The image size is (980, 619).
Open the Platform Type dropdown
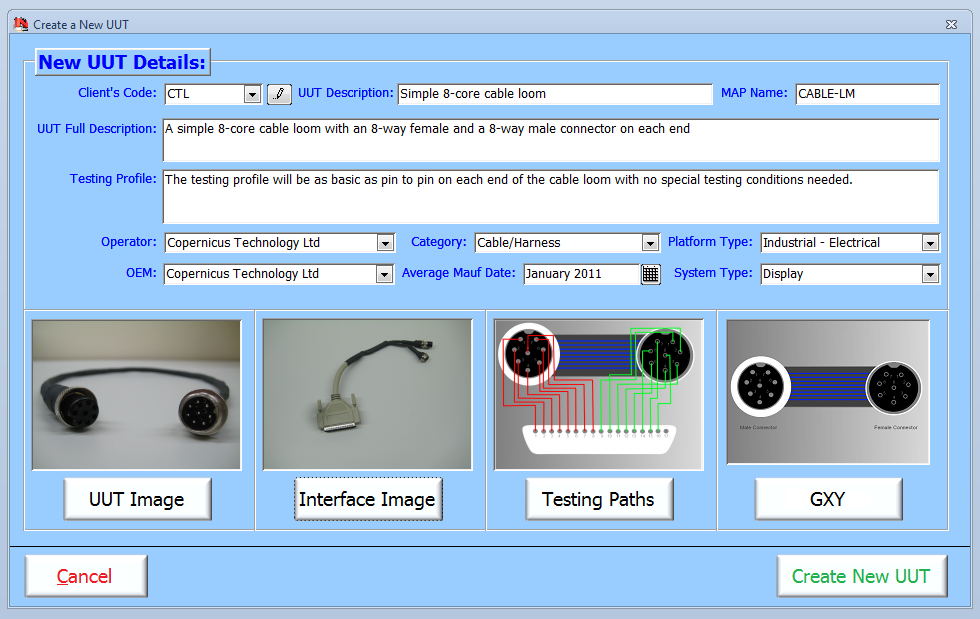[930, 243]
